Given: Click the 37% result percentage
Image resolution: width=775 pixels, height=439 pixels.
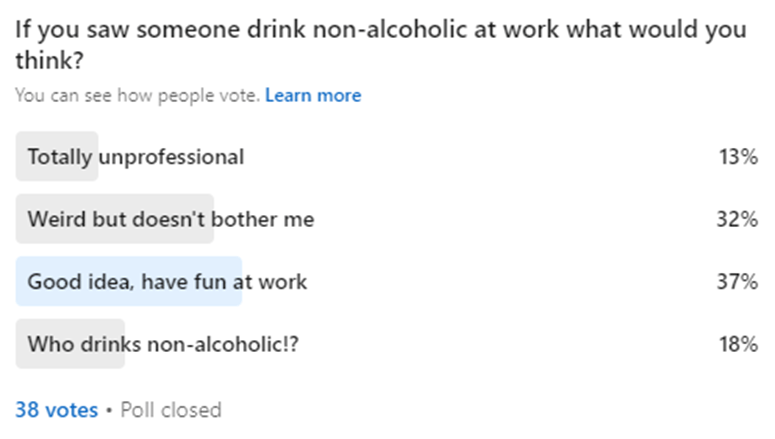Looking at the screenshot, I should point(737,281).
